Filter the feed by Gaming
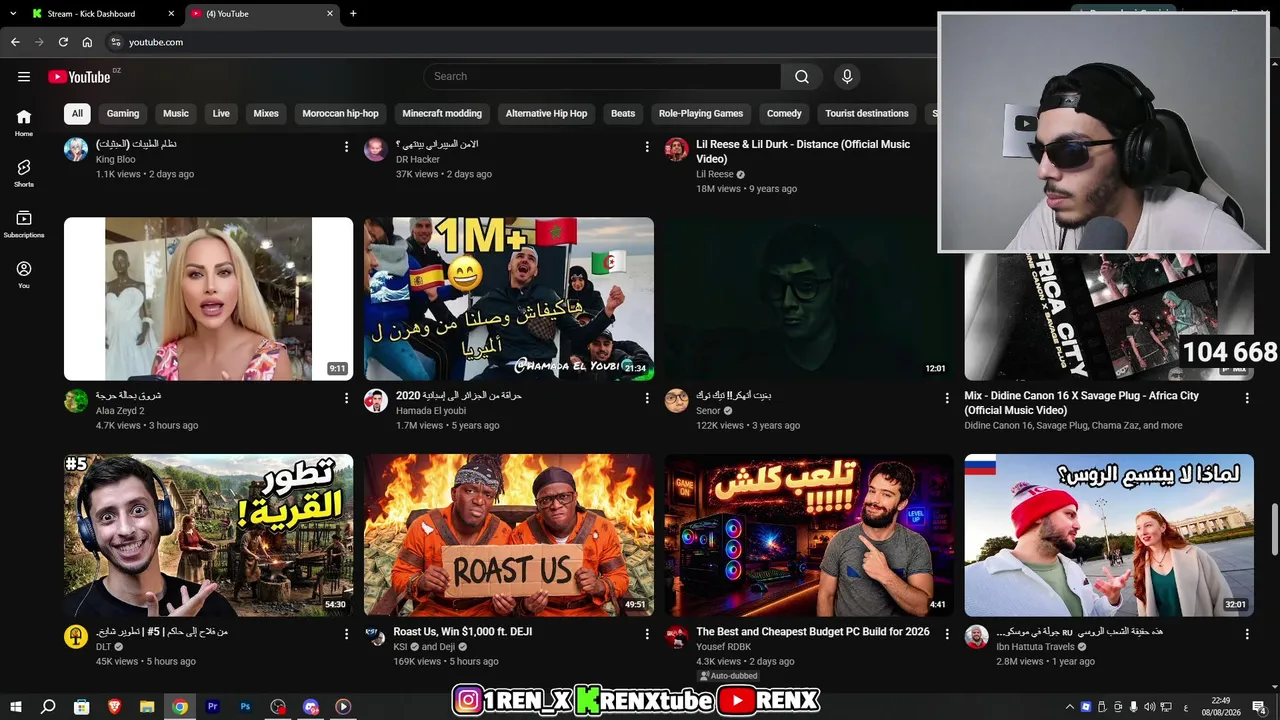1280x720 pixels. (x=123, y=113)
